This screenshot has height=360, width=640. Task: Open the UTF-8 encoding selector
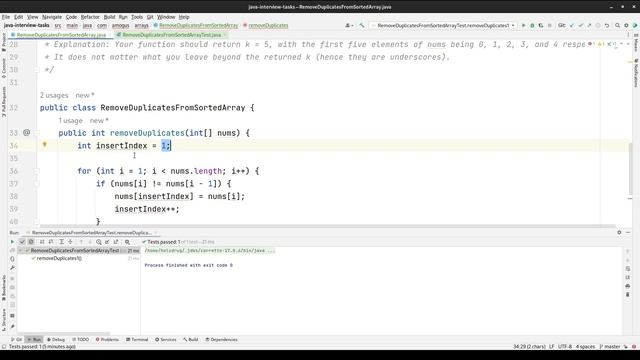(x=565, y=347)
